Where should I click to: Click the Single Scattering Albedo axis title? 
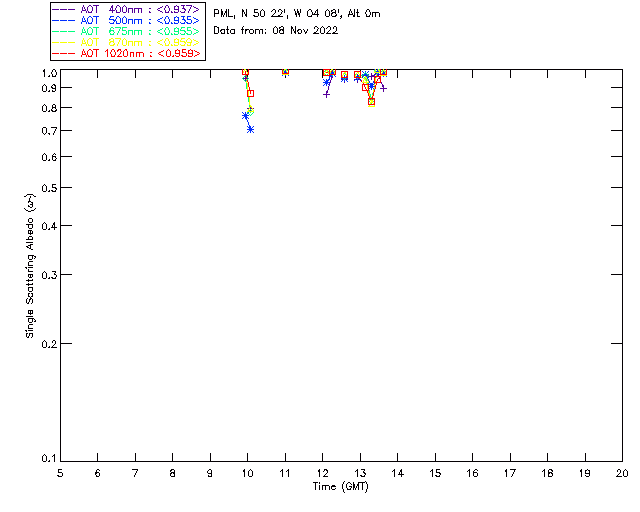(x=30, y=266)
